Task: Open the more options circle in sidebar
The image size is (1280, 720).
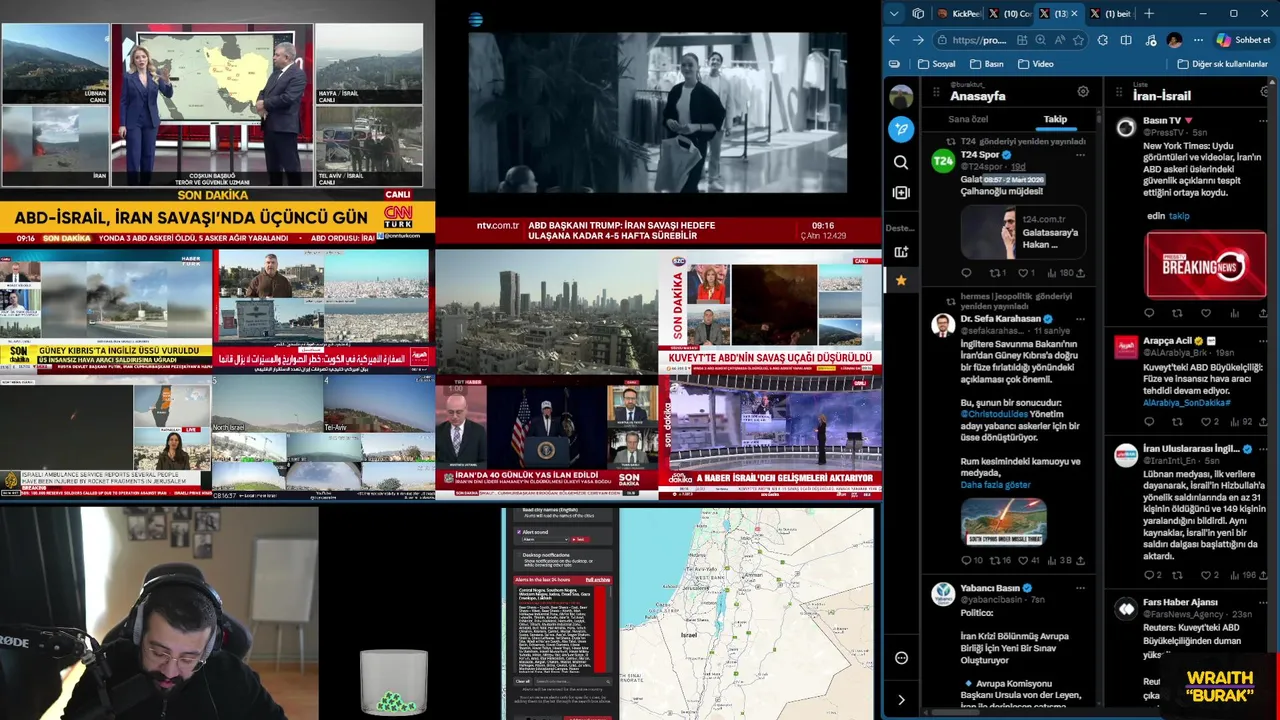Action: [901, 658]
